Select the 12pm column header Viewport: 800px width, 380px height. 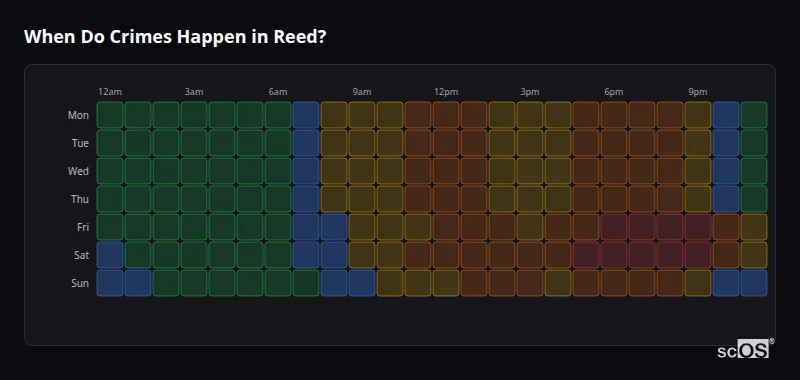446,92
